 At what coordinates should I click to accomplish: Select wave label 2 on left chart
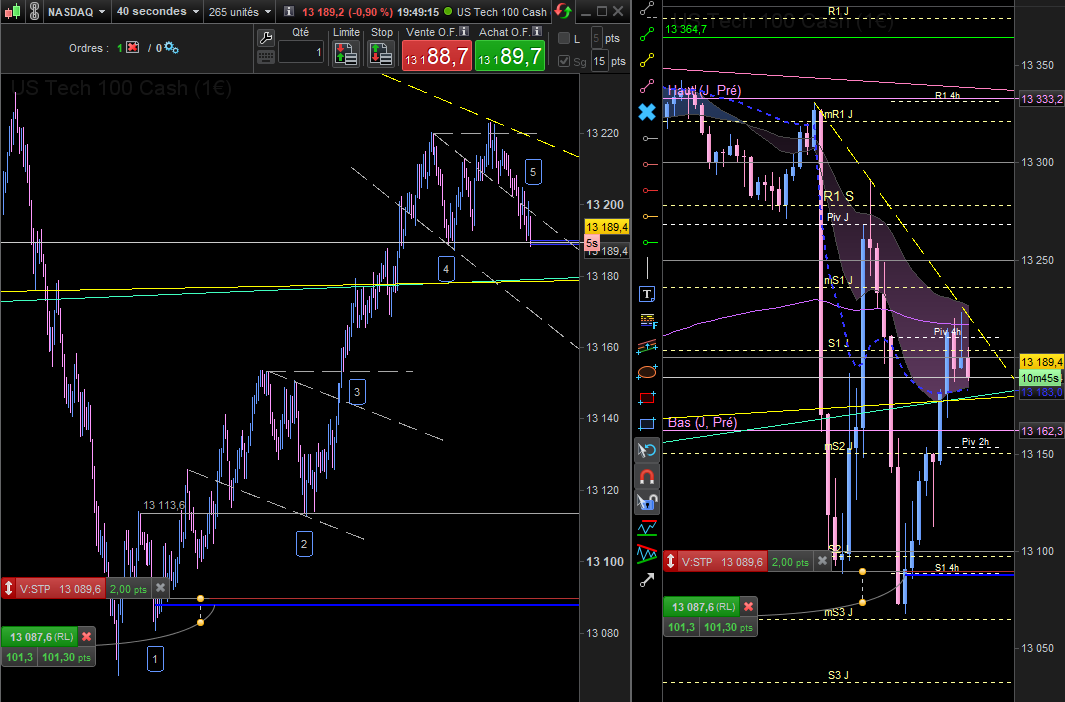304,544
